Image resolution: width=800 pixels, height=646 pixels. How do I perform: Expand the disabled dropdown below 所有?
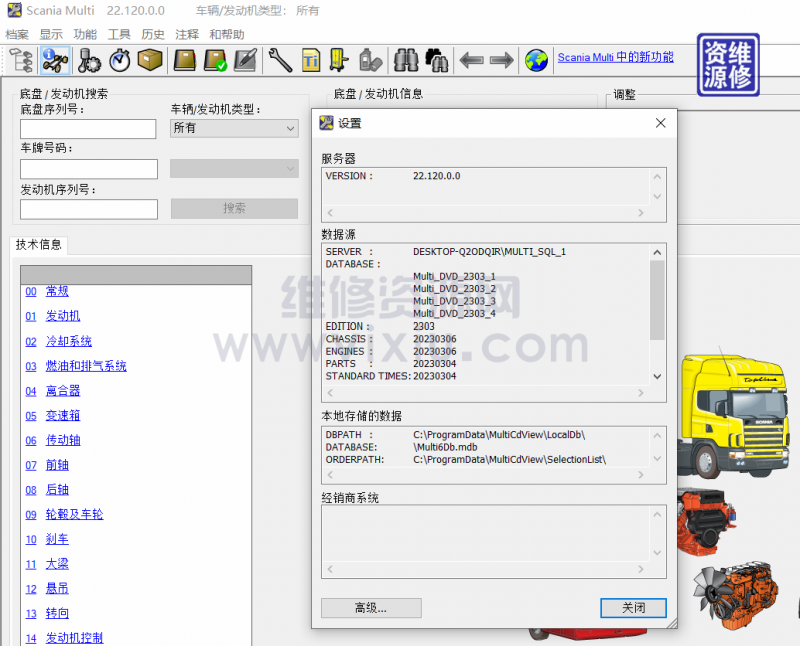point(234,168)
